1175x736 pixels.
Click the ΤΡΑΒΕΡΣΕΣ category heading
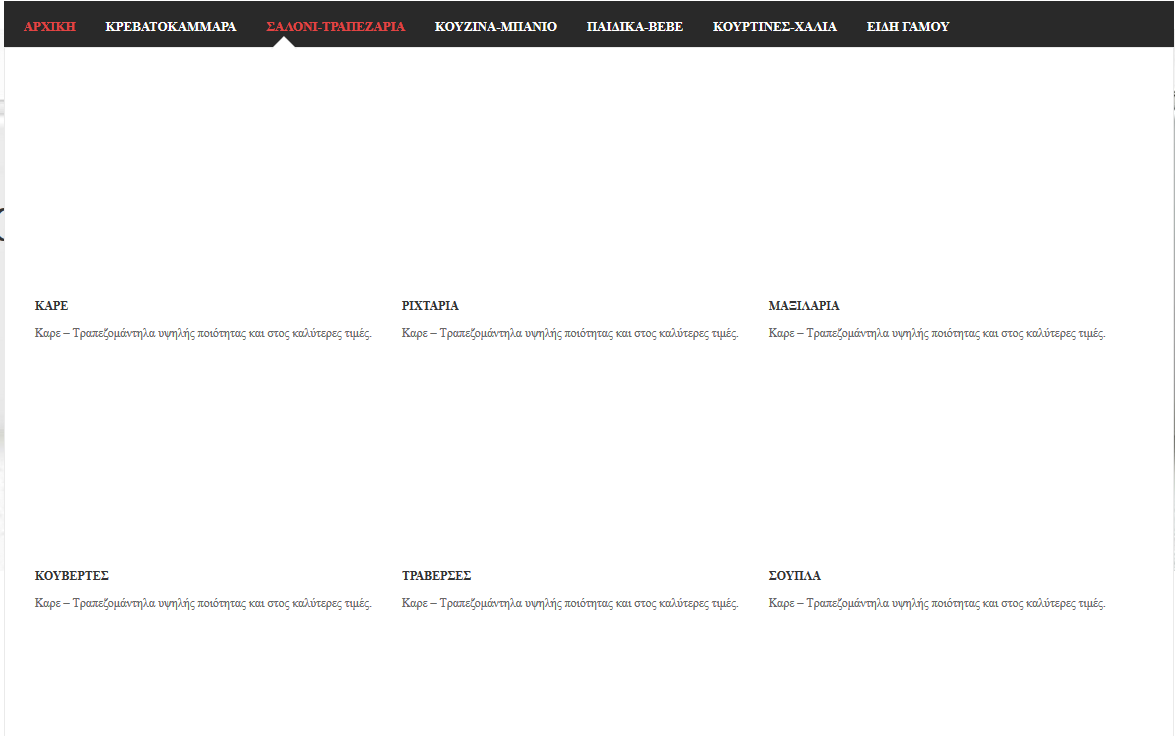click(436, 576)
